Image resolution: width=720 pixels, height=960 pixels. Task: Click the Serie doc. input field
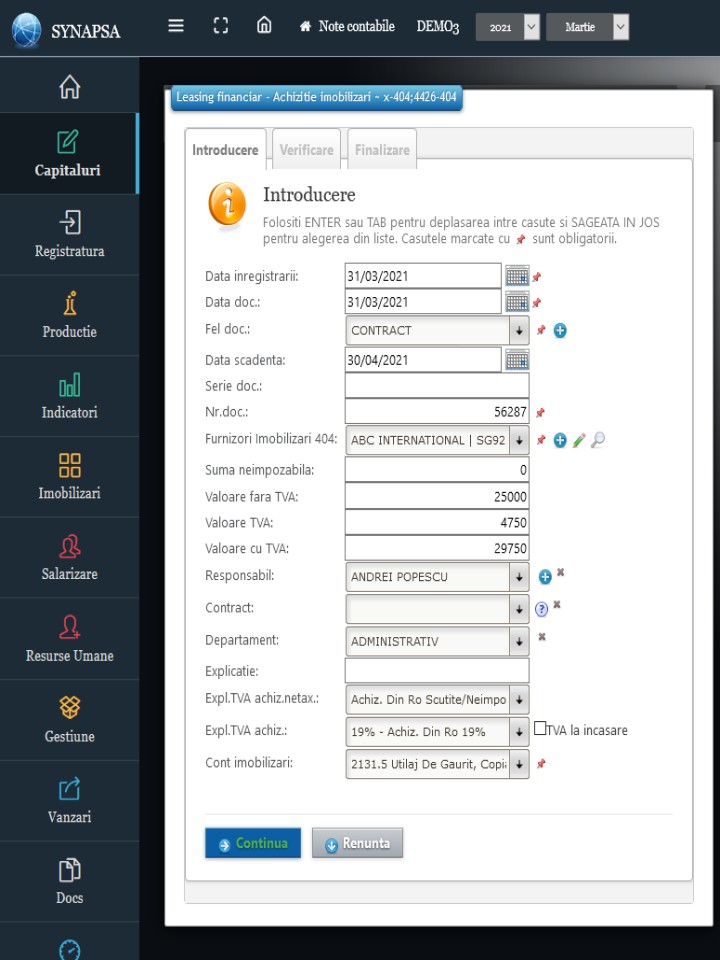[437, 386]
